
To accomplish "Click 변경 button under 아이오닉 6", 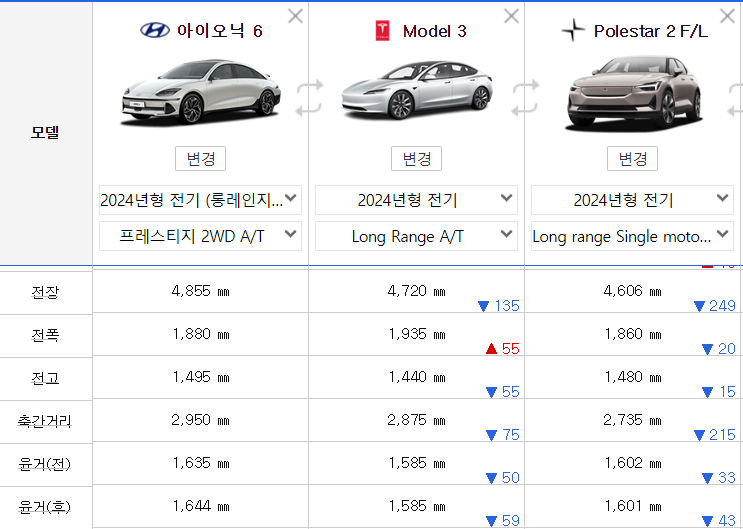I will (200, 158).
